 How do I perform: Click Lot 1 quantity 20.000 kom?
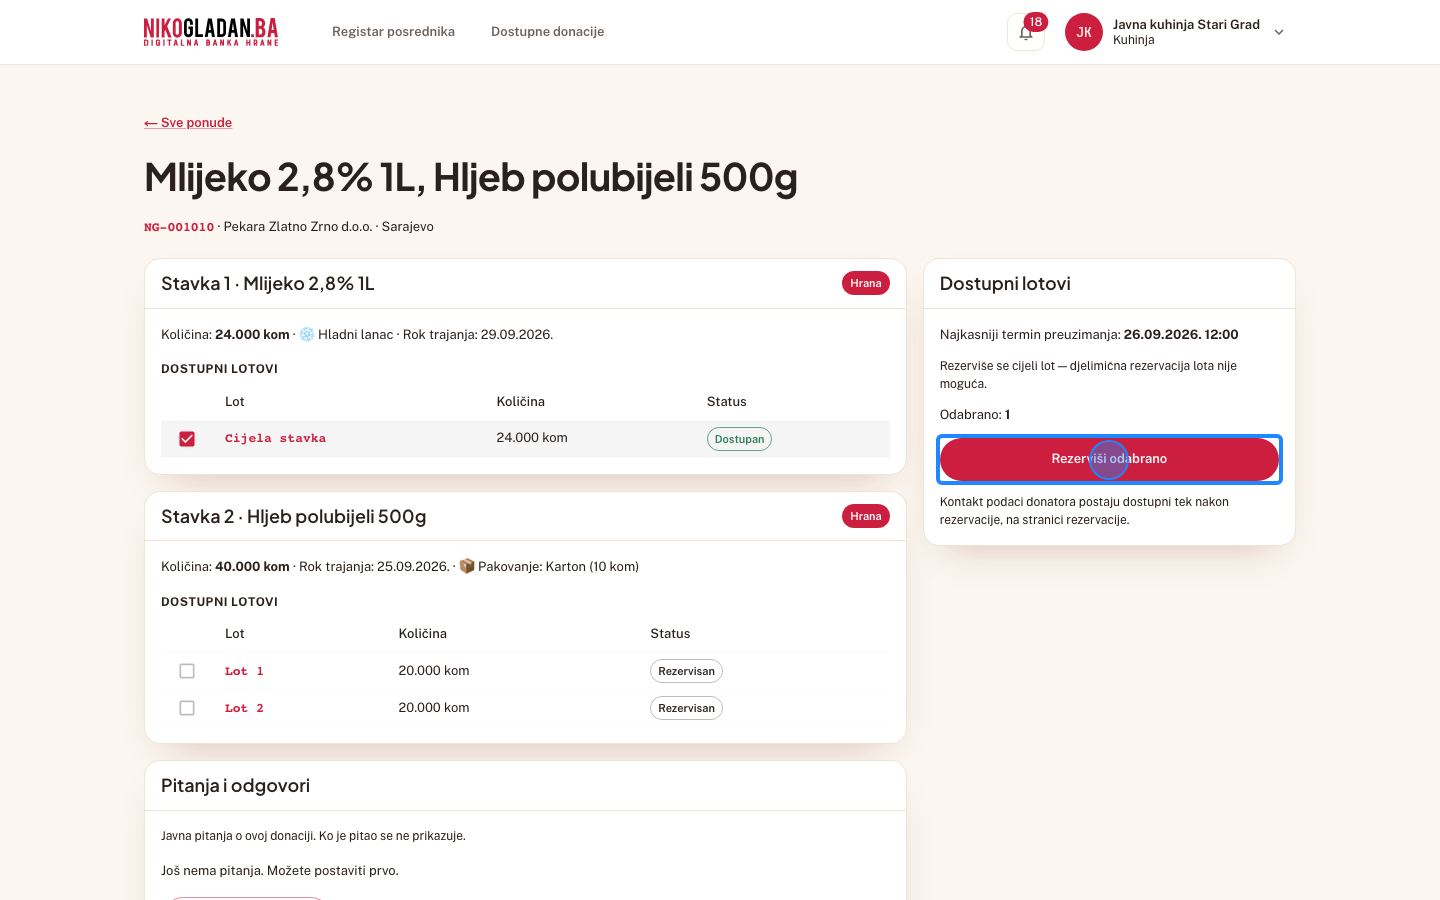tap(434, 671)
